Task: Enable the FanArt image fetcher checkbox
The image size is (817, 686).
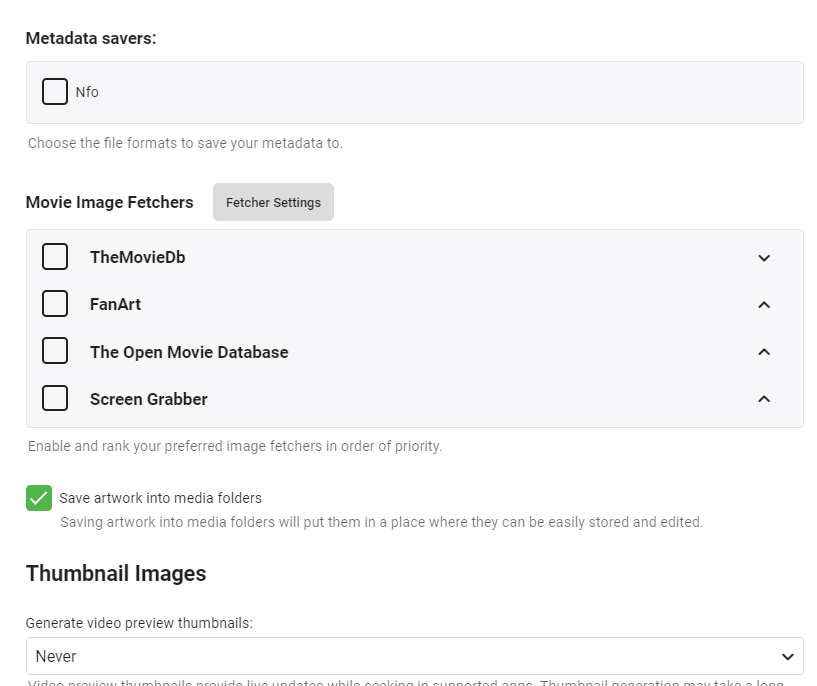Action: coord(55,304)
